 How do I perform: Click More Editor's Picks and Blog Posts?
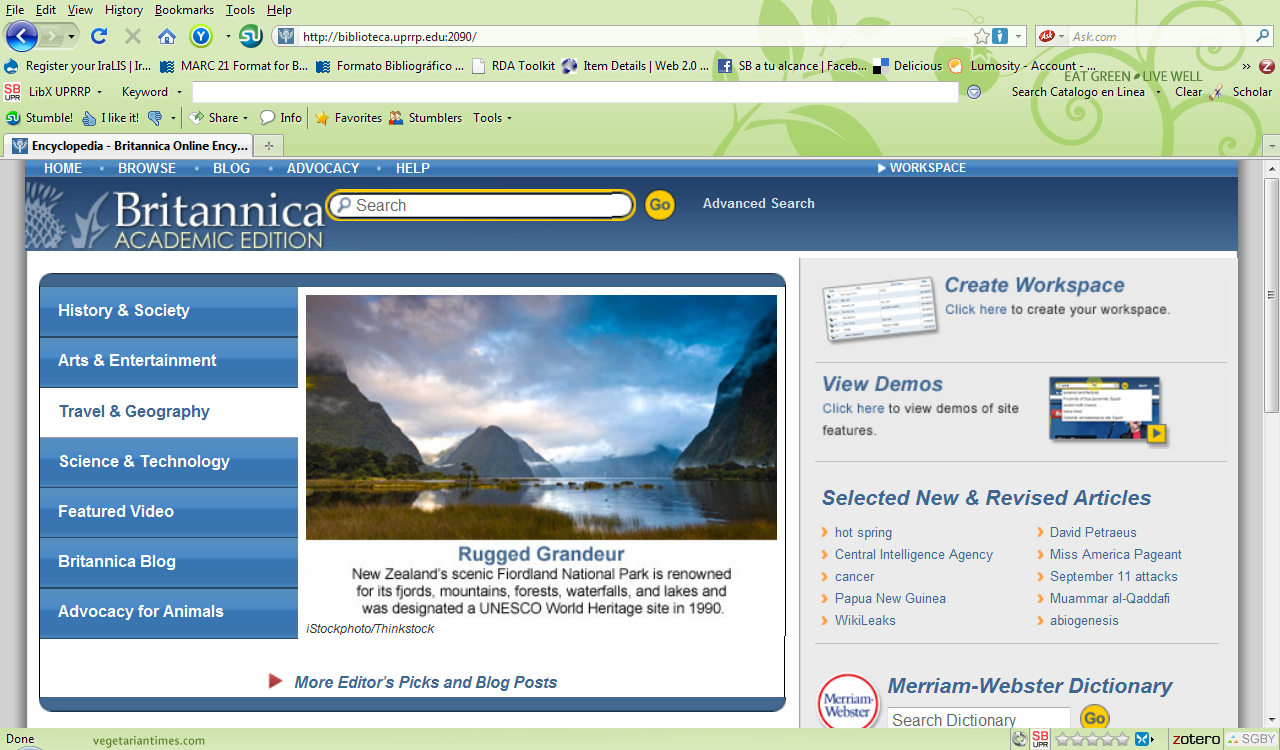coord(425,682)
